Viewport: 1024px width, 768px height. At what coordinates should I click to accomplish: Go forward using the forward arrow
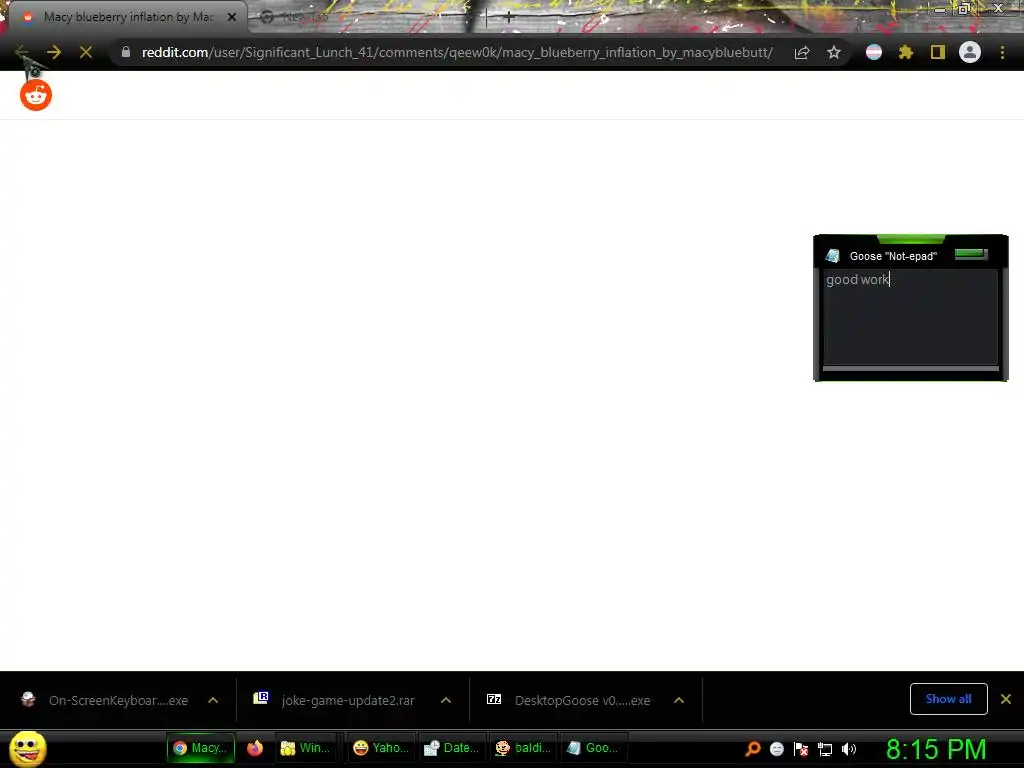(54, 52)
